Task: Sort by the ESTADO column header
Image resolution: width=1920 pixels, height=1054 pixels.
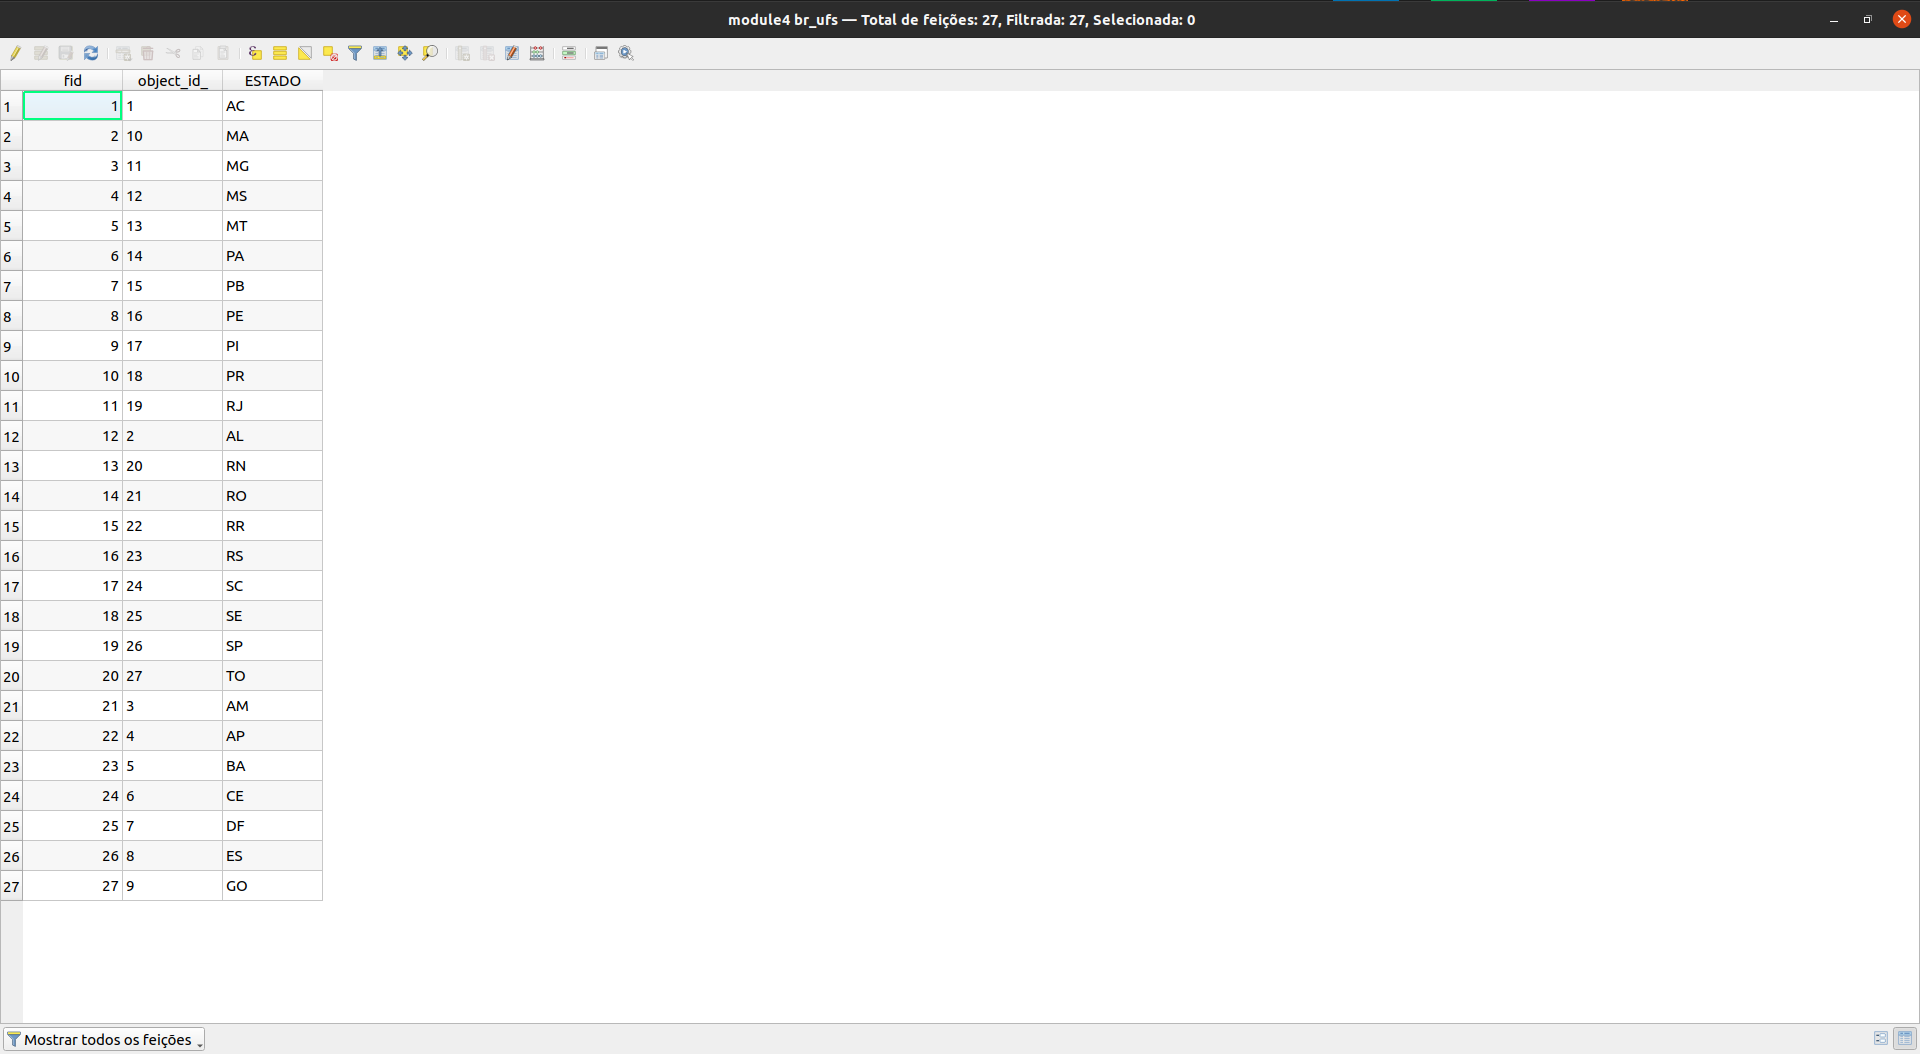Action: [x=272, y=81]
